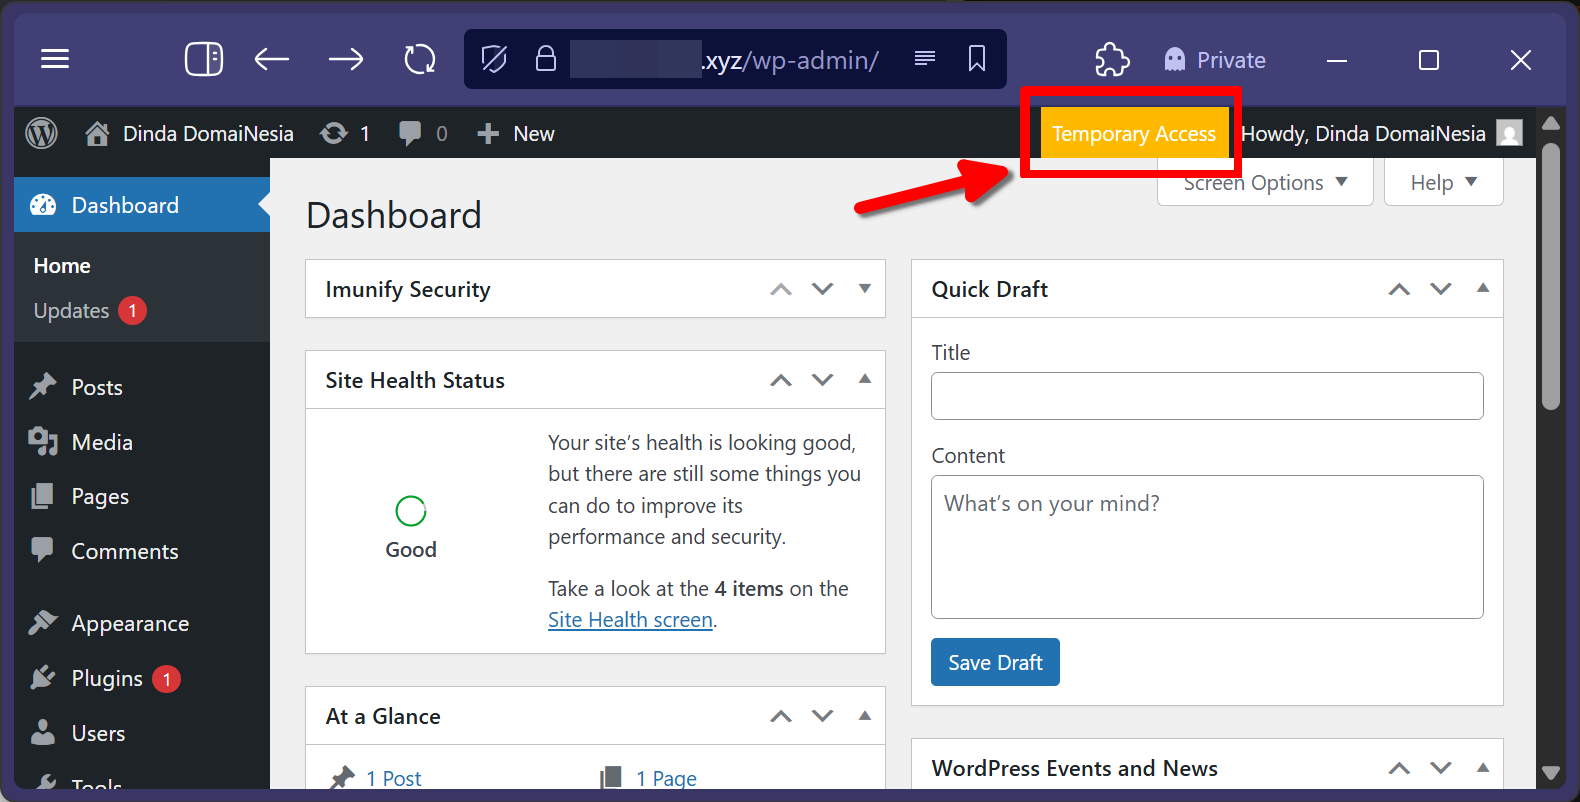Screen dimensions: 1580x802
Task: Open the WordPress logo menu
Action: 41,133
